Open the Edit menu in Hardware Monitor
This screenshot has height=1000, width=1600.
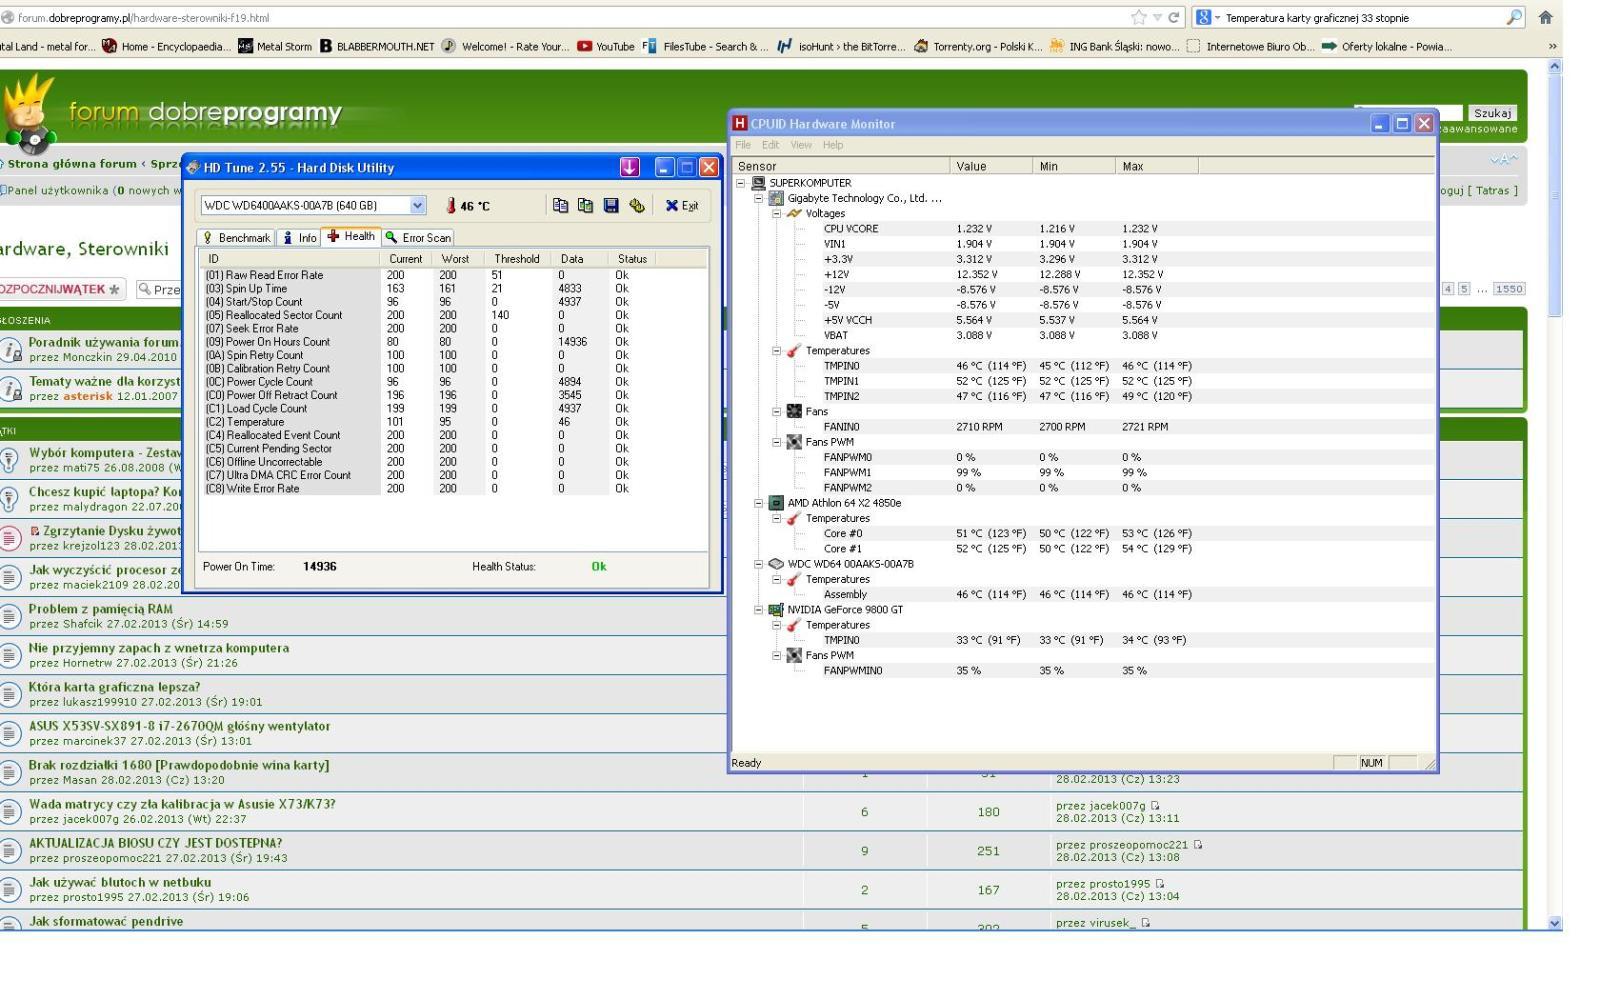(770, 145)
